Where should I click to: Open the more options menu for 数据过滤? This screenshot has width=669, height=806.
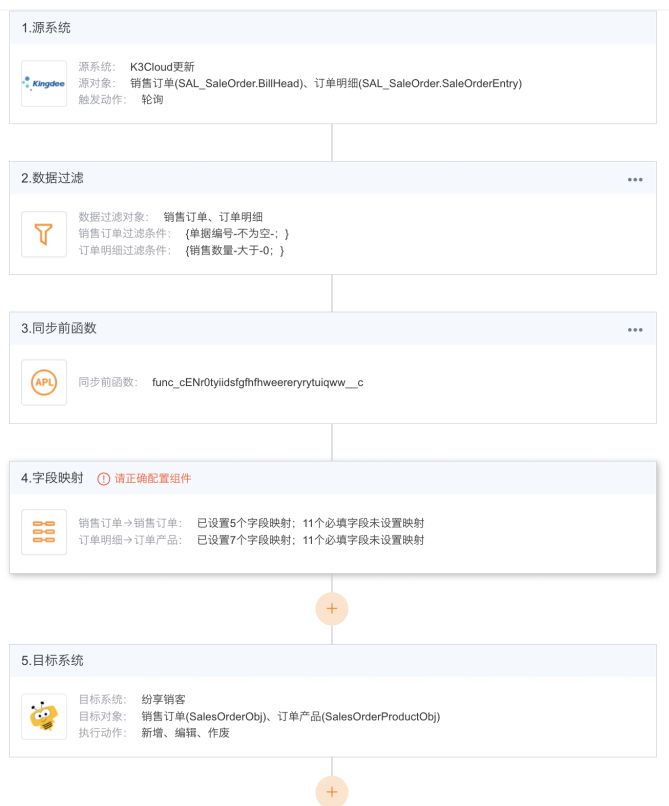635,179
